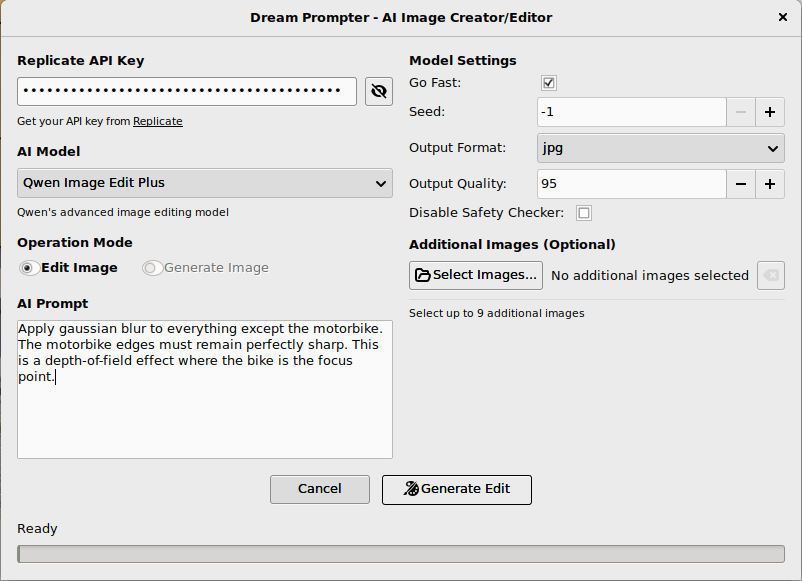Click the palette icon on Generate Edit
The image size is (802, 581).
tap(411, 489)
